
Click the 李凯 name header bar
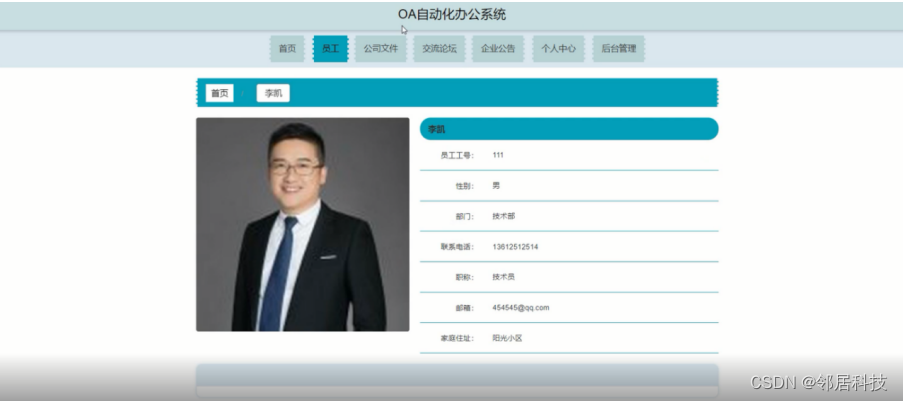pos(569,129)
